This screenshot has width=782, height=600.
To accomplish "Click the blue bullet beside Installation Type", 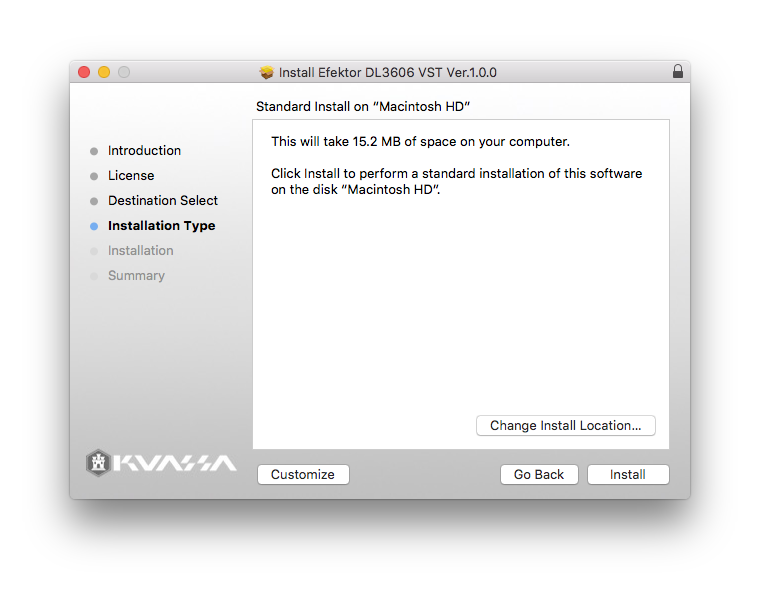I will point(94,226).
